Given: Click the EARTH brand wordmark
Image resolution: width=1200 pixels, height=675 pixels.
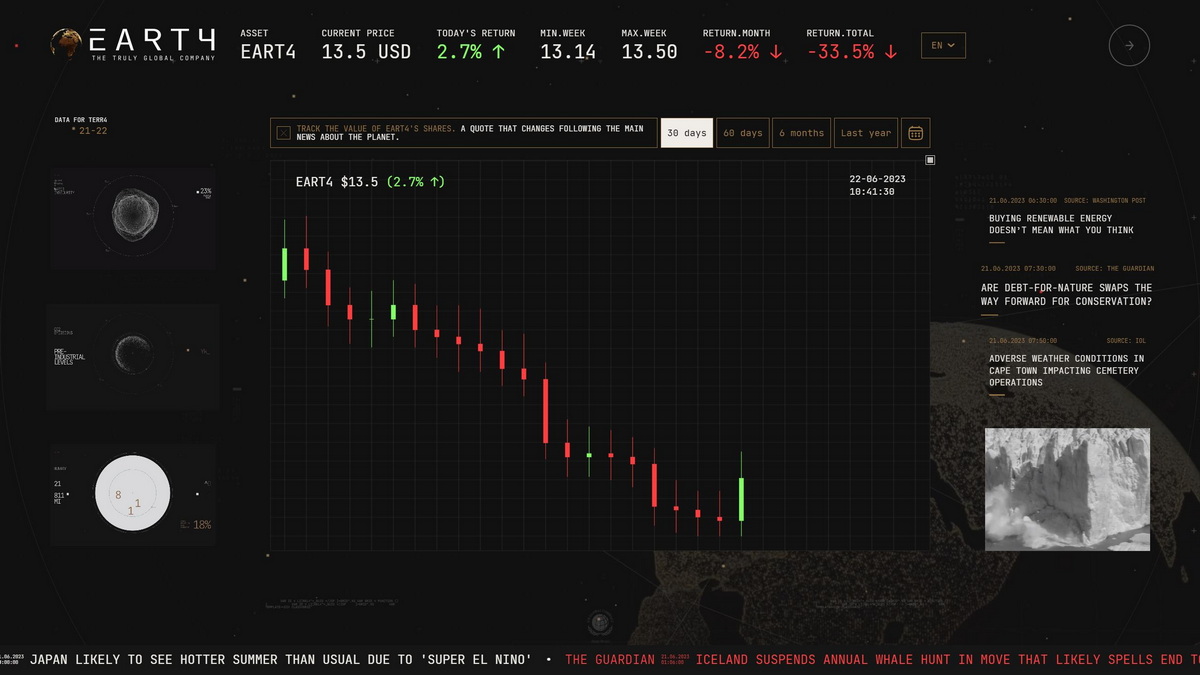Looking at the screenshot, I should tap(152, 40).
